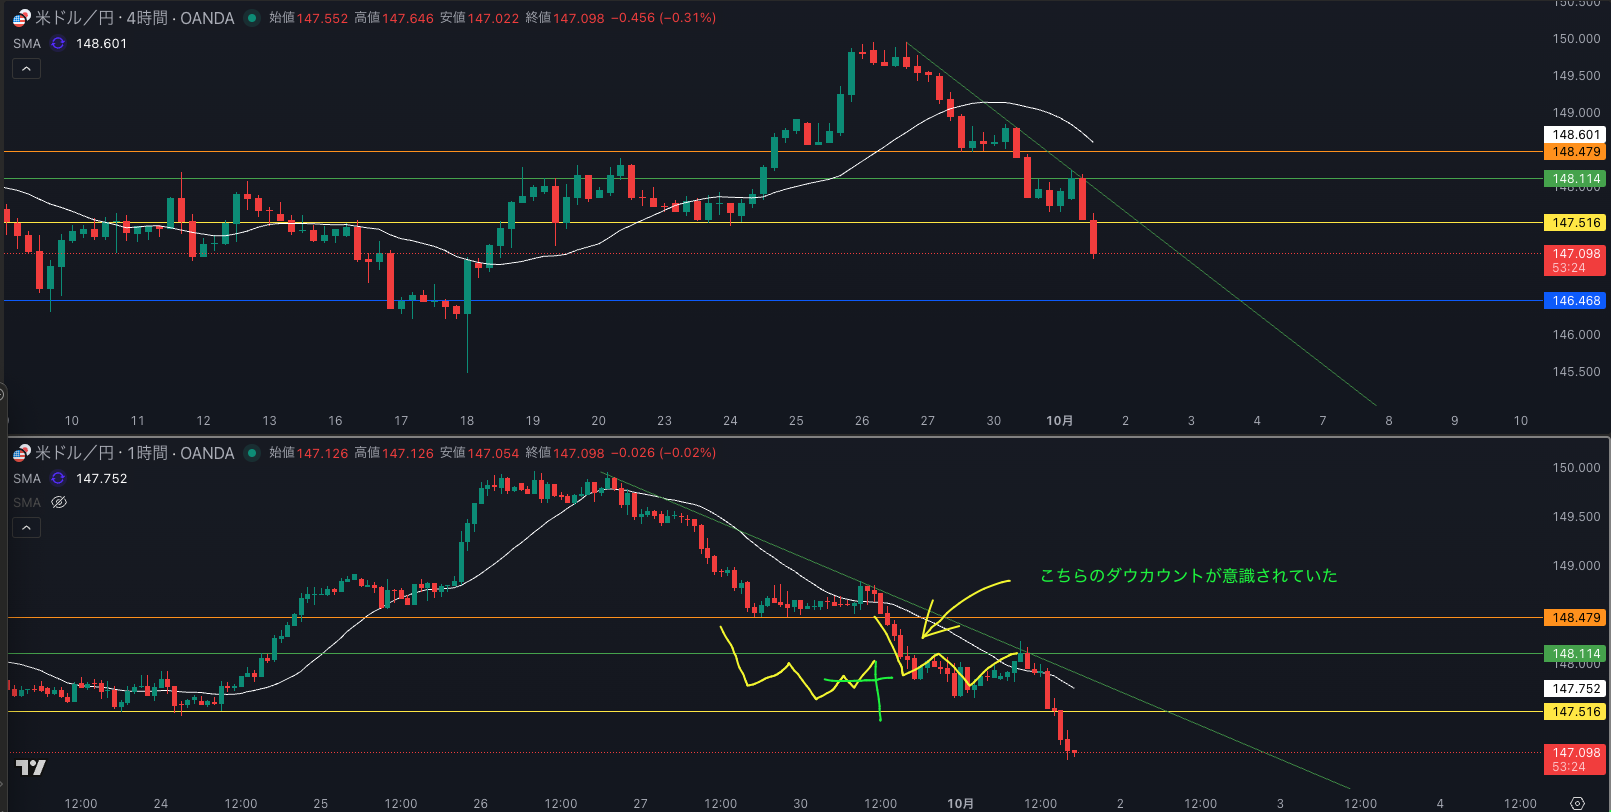Collapse indicator legend on the 4-hour chart
The height and width of the screenshot is (812, 1611).
(26, 69)
